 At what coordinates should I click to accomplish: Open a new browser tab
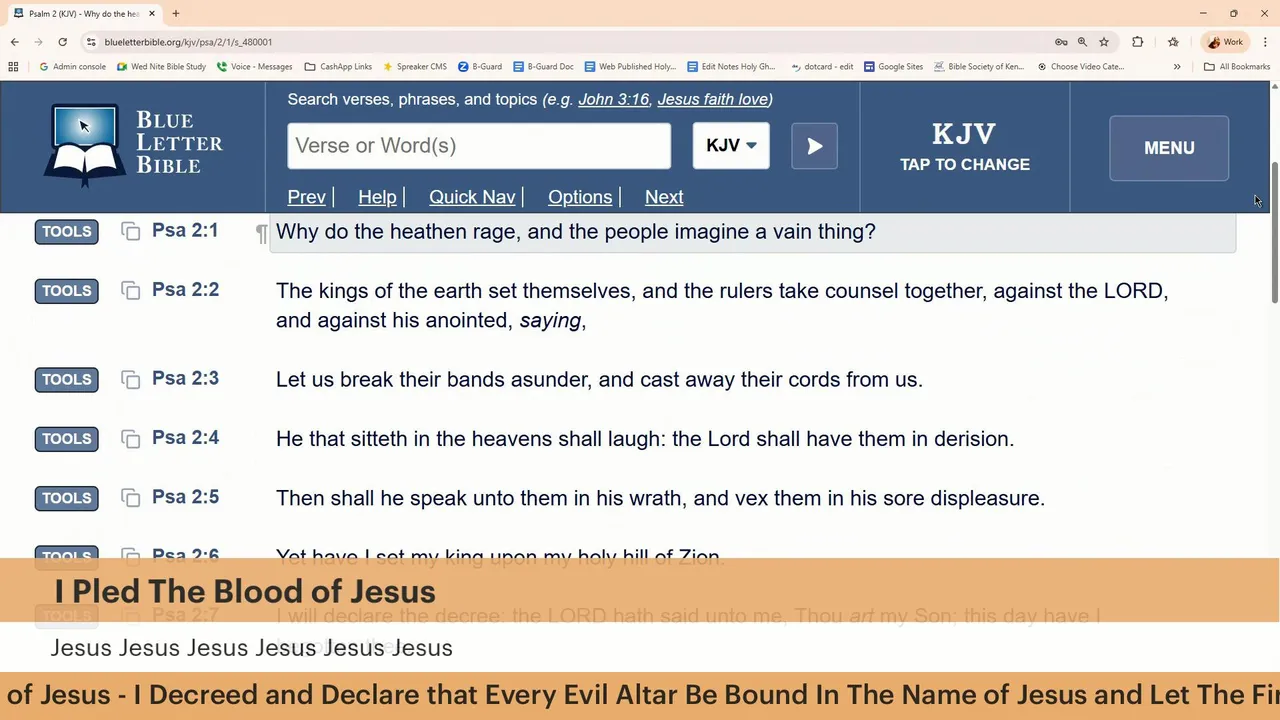pyautogui.click(x=176, y=14)
